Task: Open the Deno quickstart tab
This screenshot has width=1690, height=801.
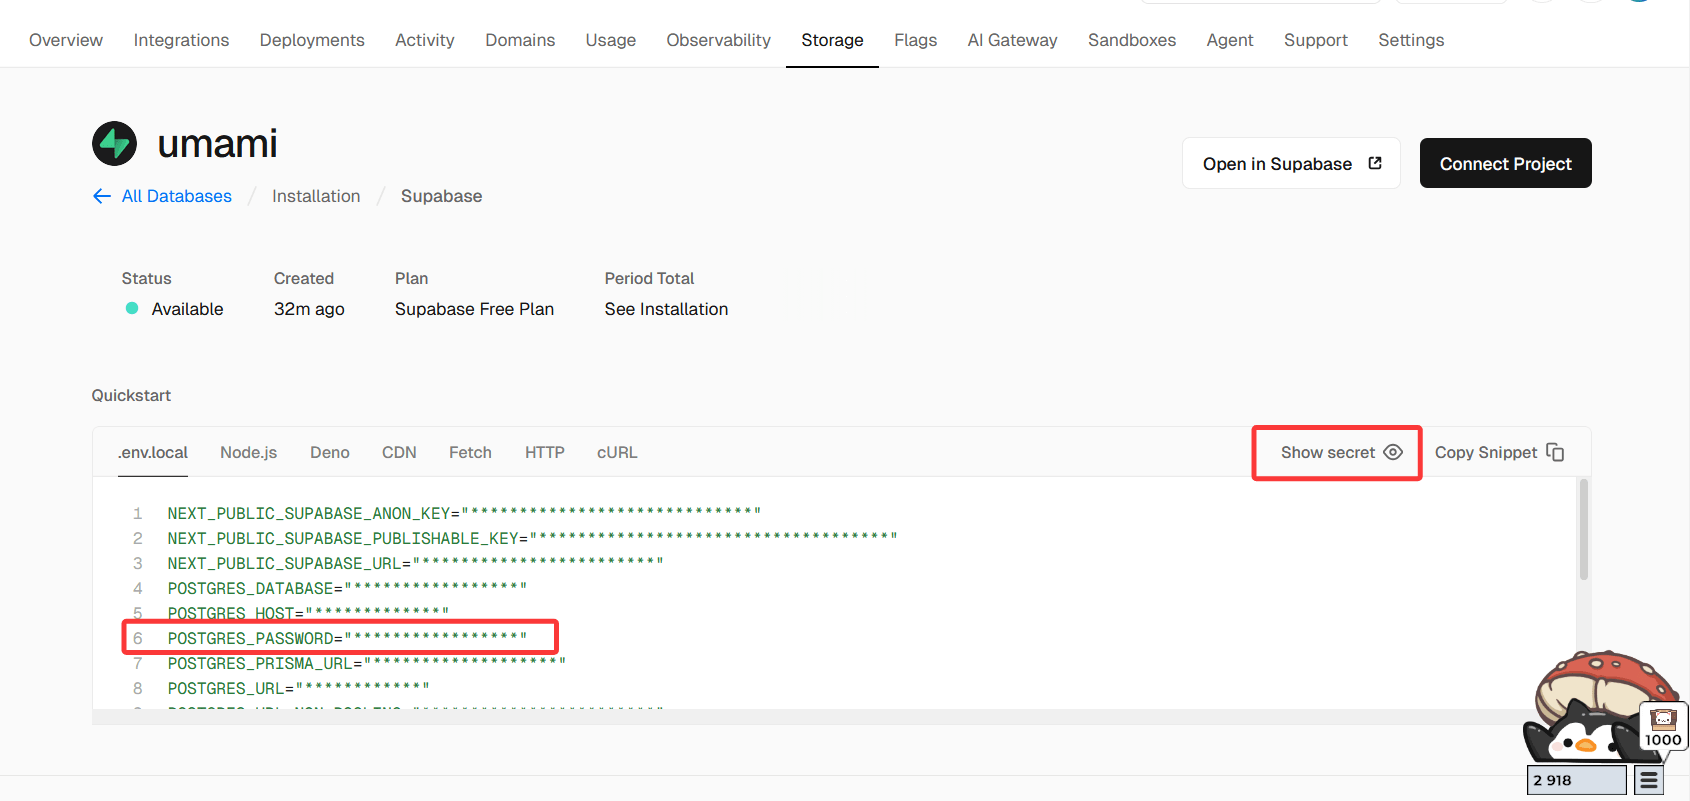Action: pyautogui.click(x=329, y=452)
